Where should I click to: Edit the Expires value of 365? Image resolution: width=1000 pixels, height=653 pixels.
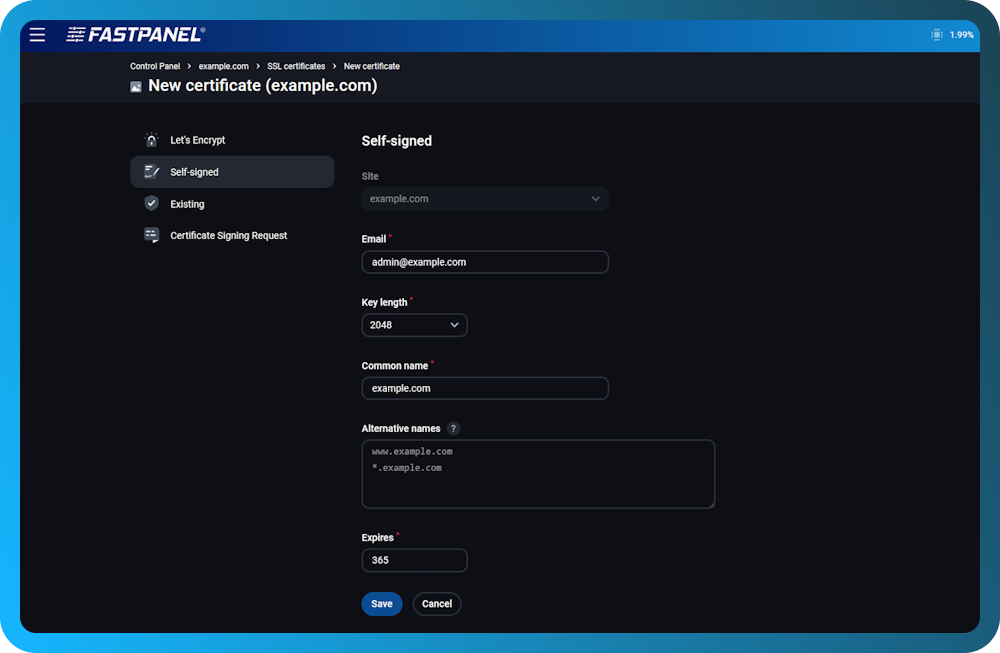[x=414, y=560]
